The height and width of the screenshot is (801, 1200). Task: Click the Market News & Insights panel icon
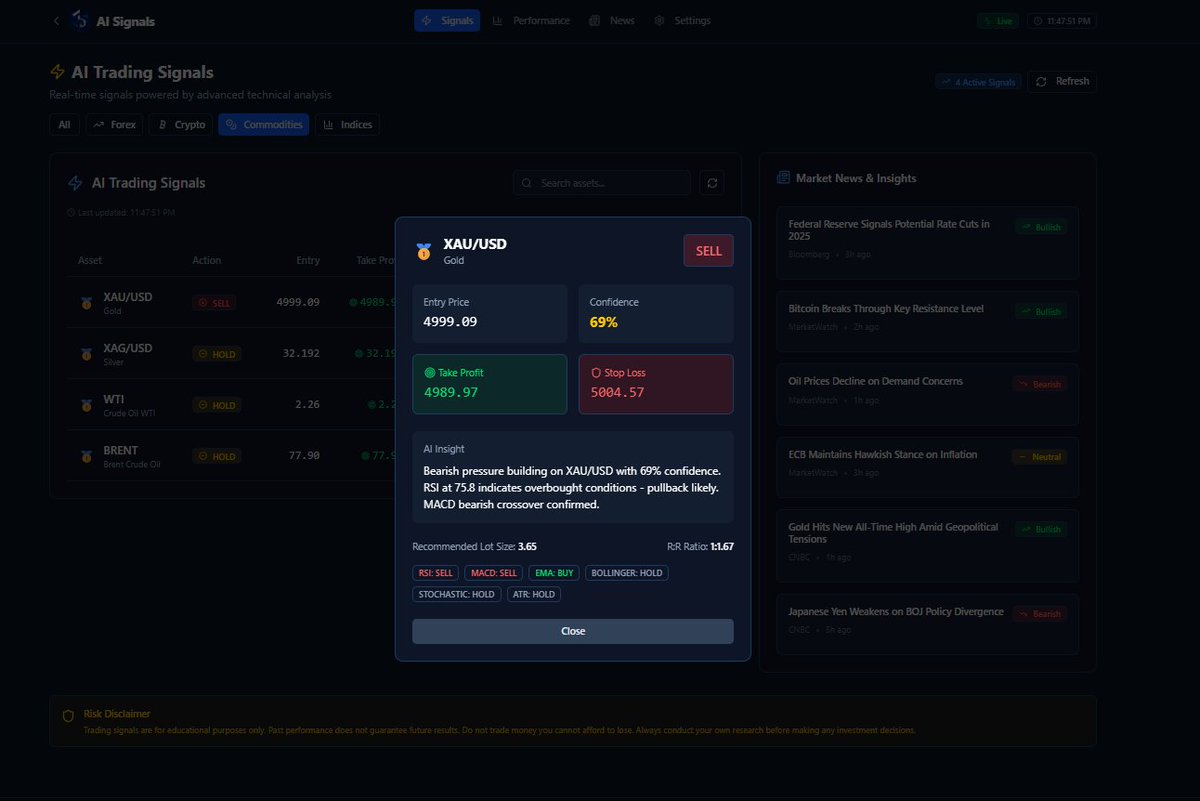tap(783, 178)
